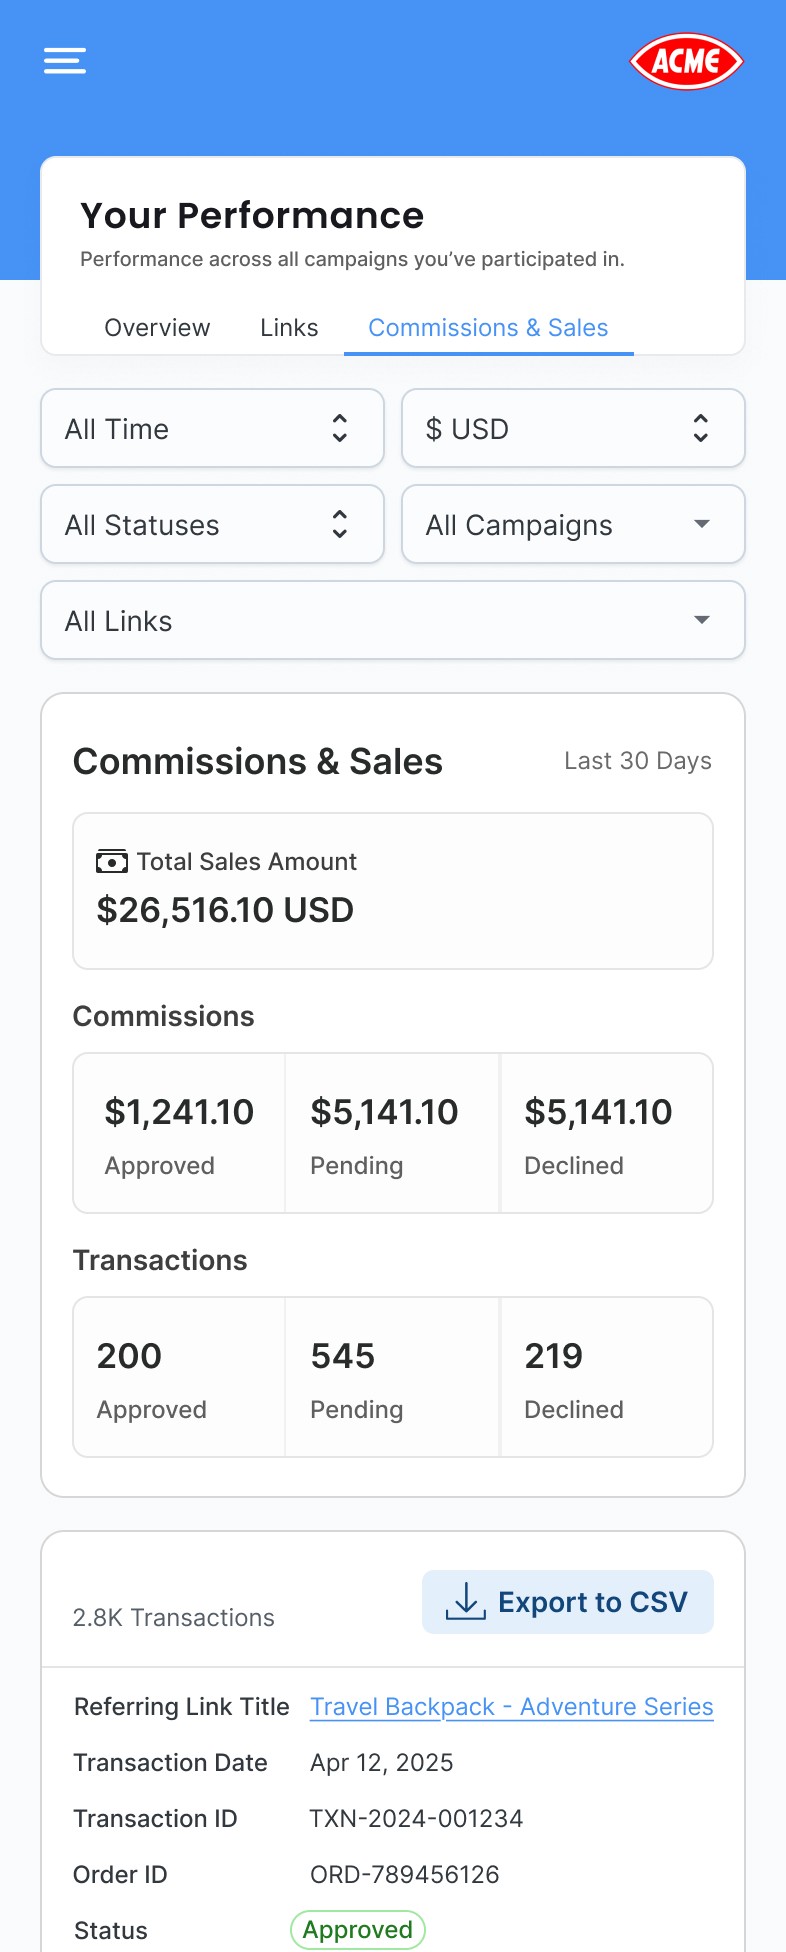Click the All Time selector arrows
The height and width of the screenshot is (1952, 786).
[340, 428]
